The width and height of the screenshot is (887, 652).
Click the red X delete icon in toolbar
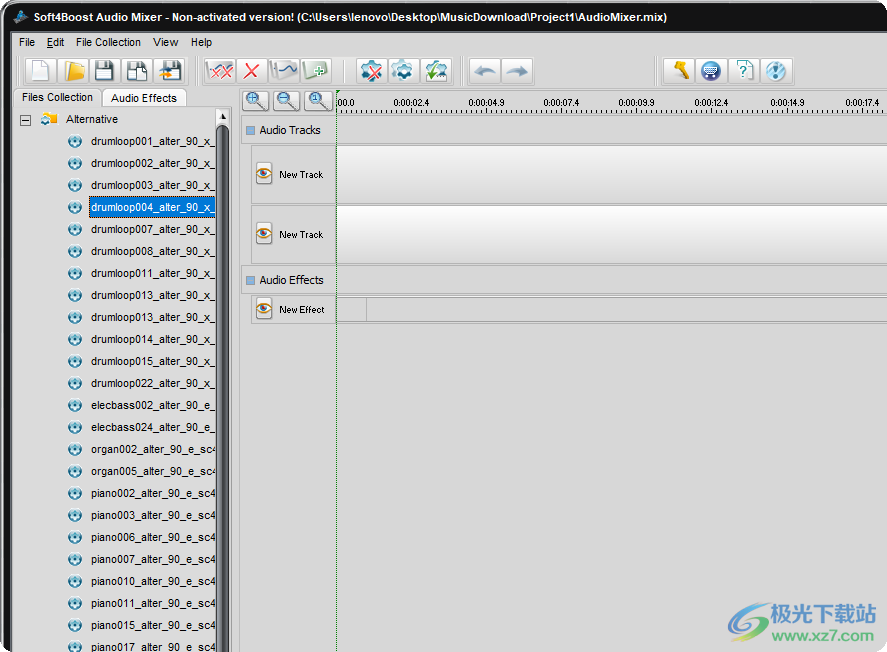(252, 71)
